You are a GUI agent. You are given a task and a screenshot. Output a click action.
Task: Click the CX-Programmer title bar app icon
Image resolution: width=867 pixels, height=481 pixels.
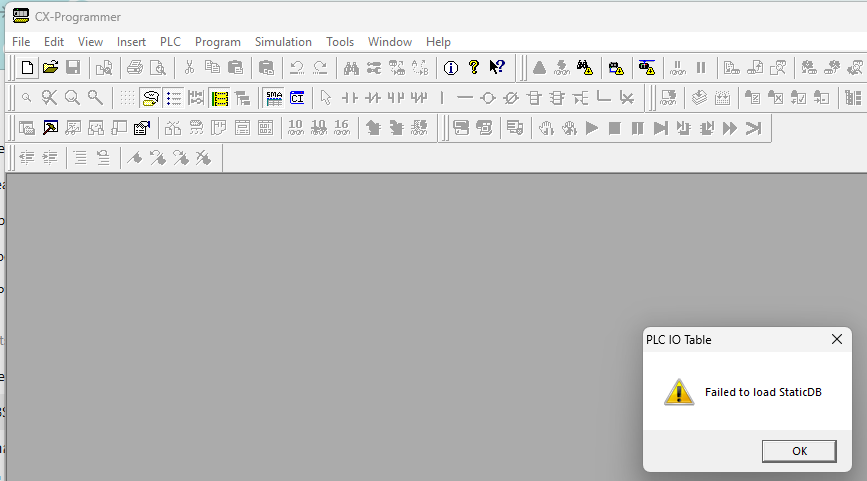coord(20,15)
